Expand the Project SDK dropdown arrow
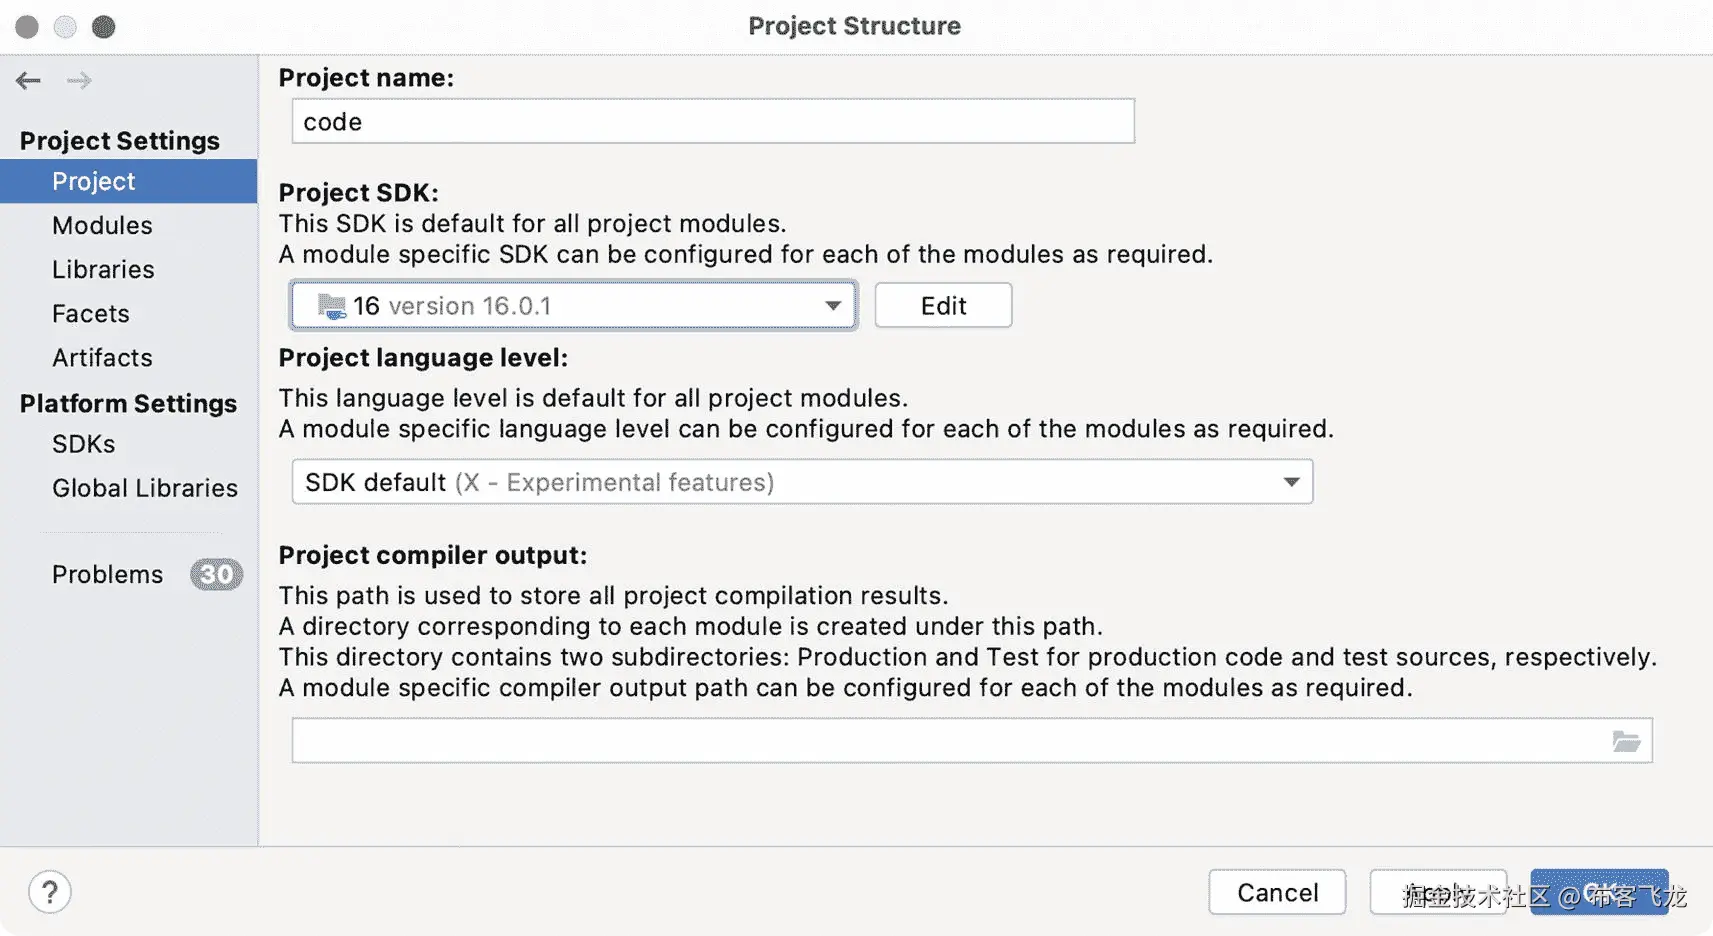 point(832,306)
